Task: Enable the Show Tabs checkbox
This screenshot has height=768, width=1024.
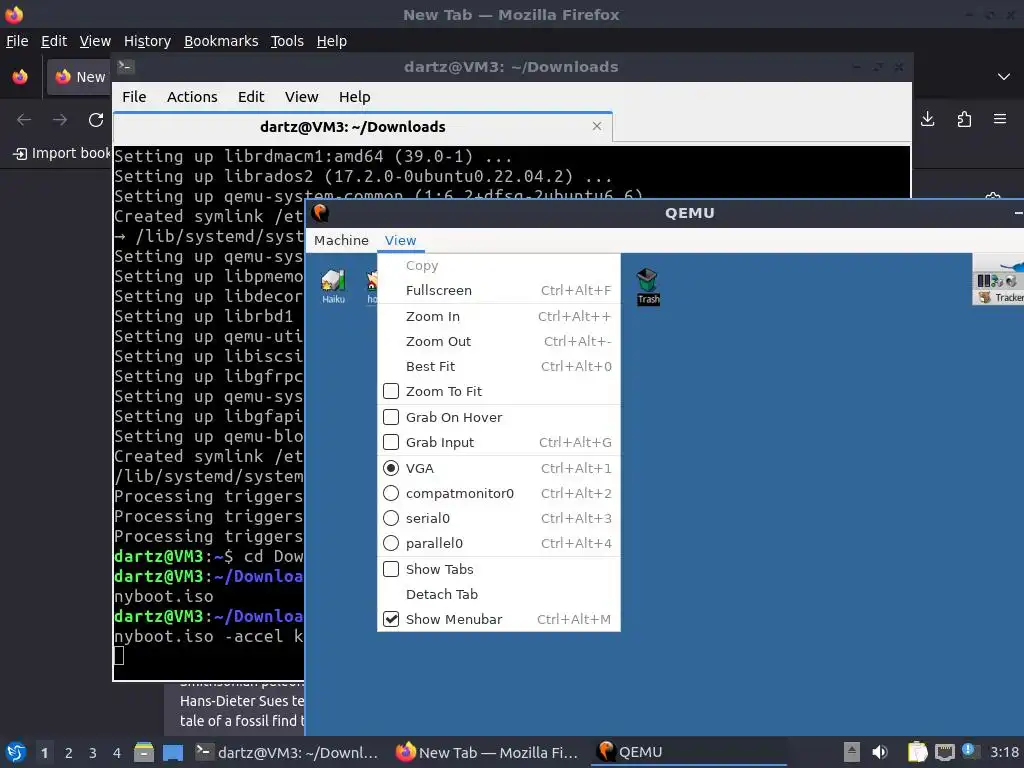Action: [x=391, y=569]
